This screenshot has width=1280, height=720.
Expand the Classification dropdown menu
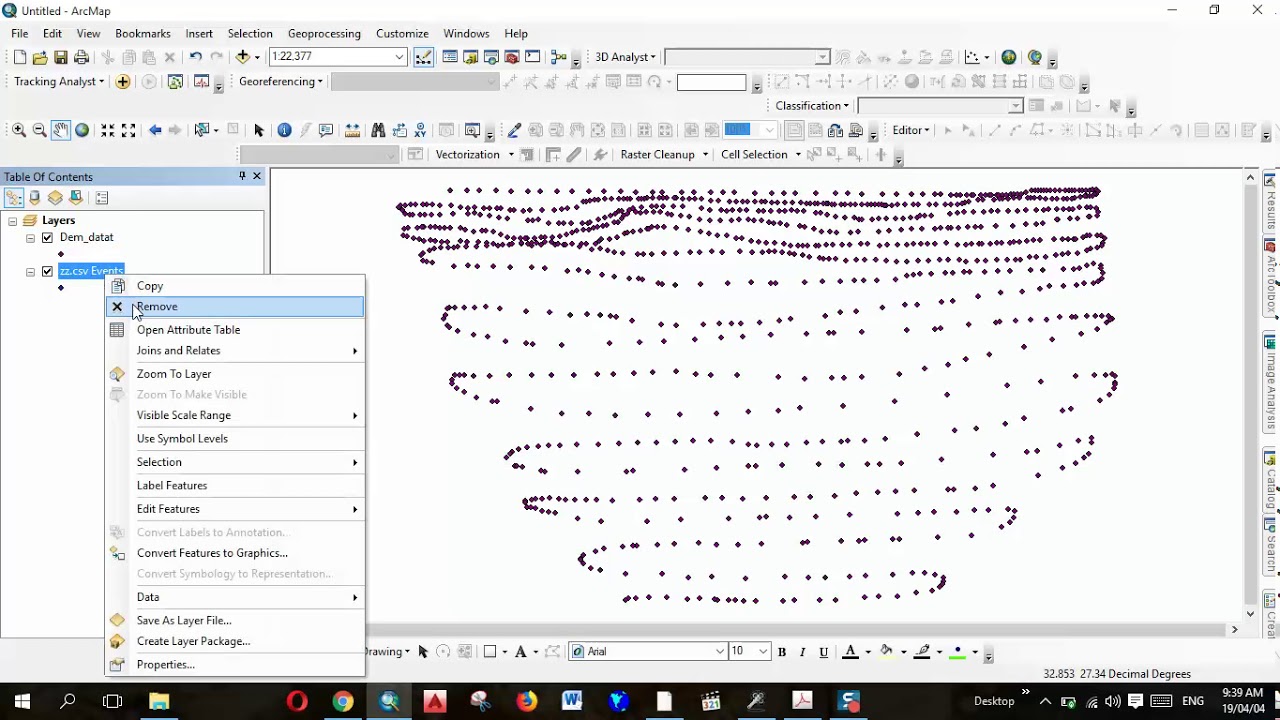pyautogui.click(x=812, y=106)
